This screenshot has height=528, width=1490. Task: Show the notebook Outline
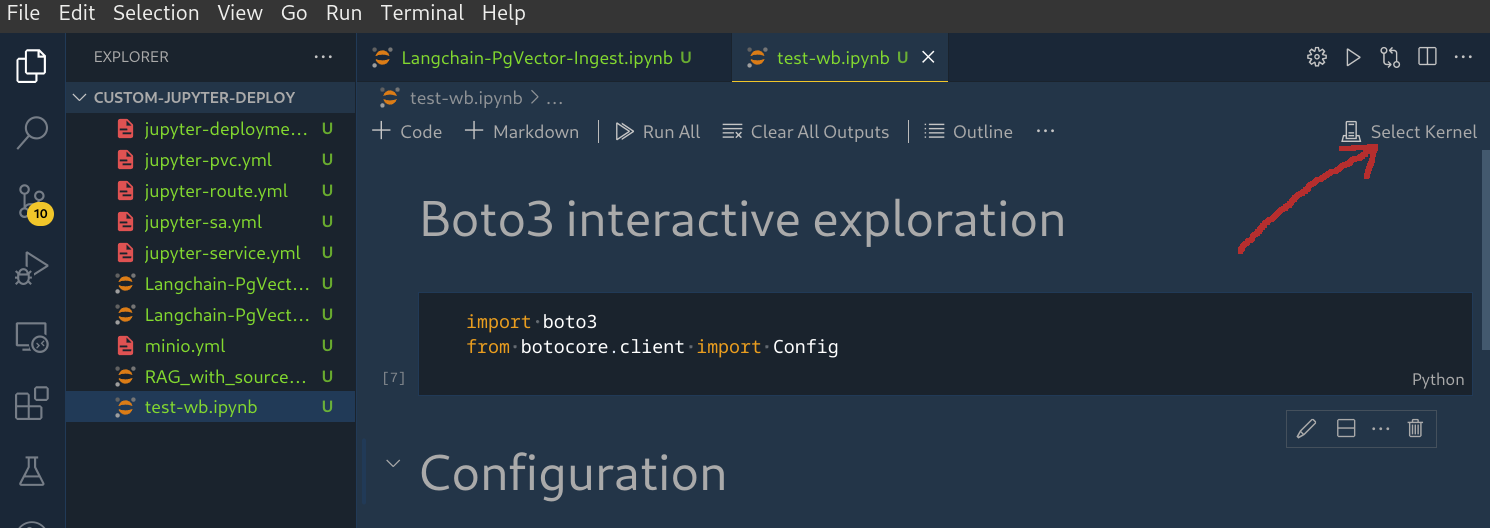point(968,131)
